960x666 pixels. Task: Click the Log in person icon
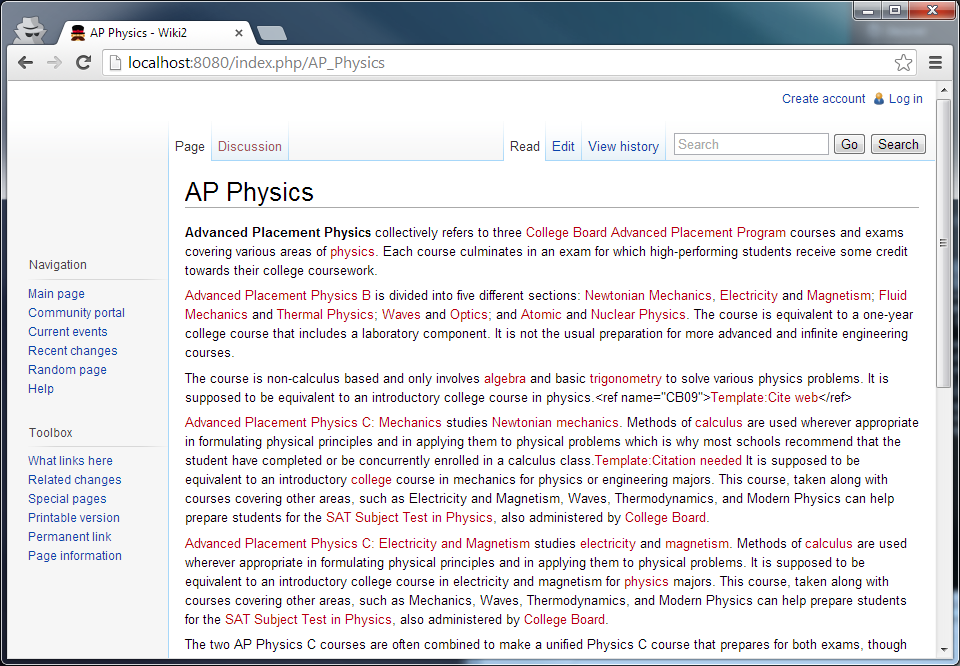click(877, 98)
